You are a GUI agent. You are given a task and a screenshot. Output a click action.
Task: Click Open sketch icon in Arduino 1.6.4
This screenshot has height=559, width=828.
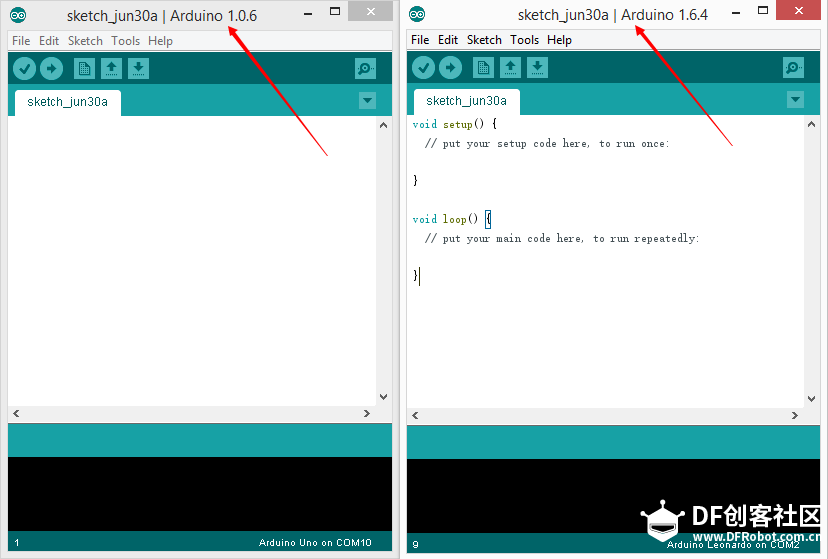tap(510, 68)
